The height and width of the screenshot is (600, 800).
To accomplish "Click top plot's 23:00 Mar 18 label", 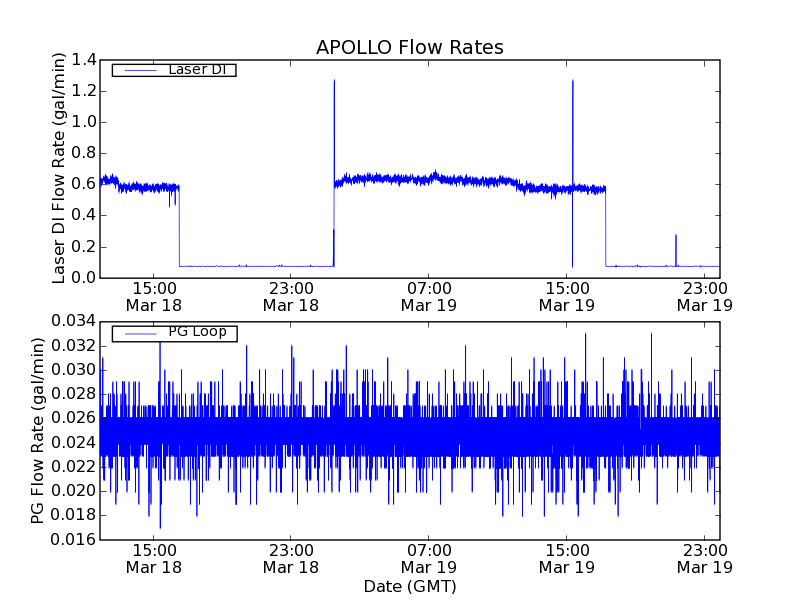I will point(291,297).
